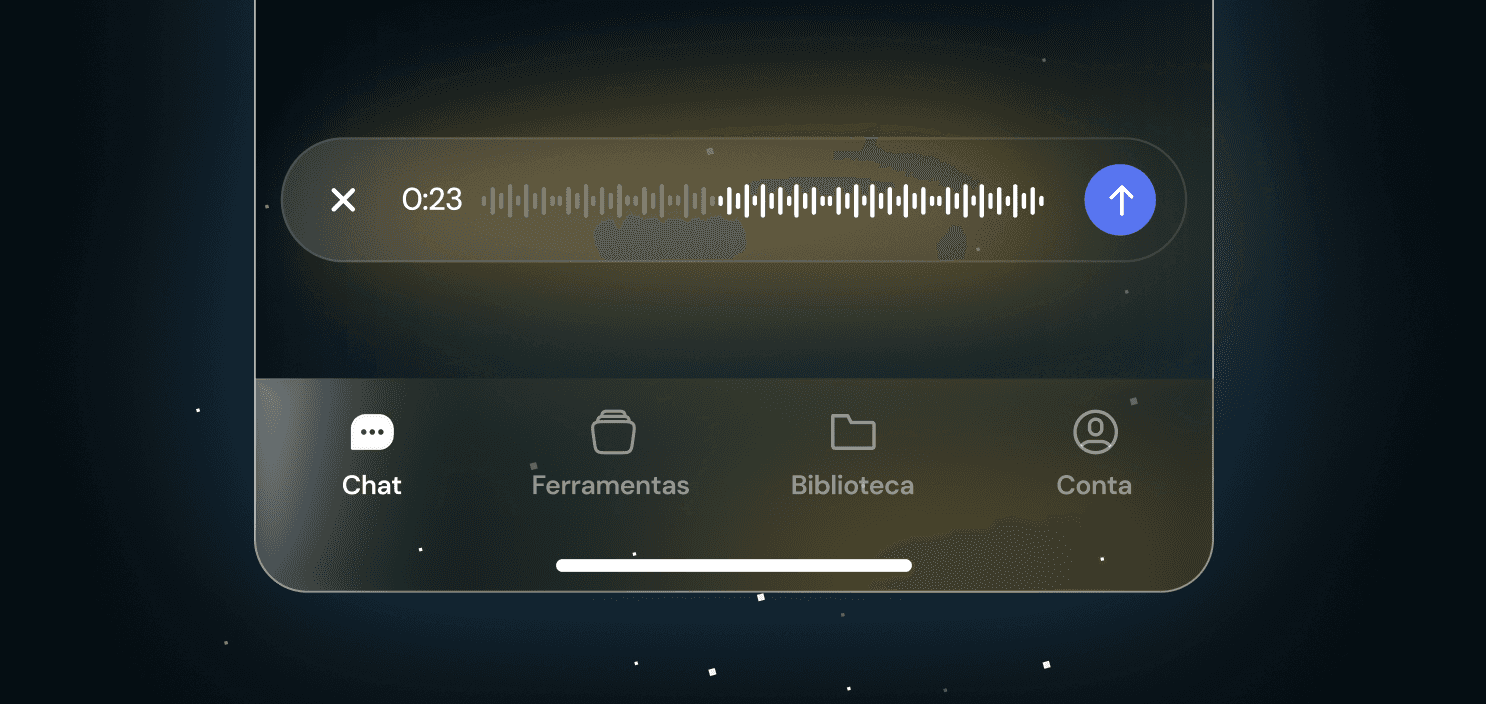This screenshot has width=1486, height=704.
Task: Open the Chat speech bubble icon
Action: pyautogui.click(x=372, y=432)
